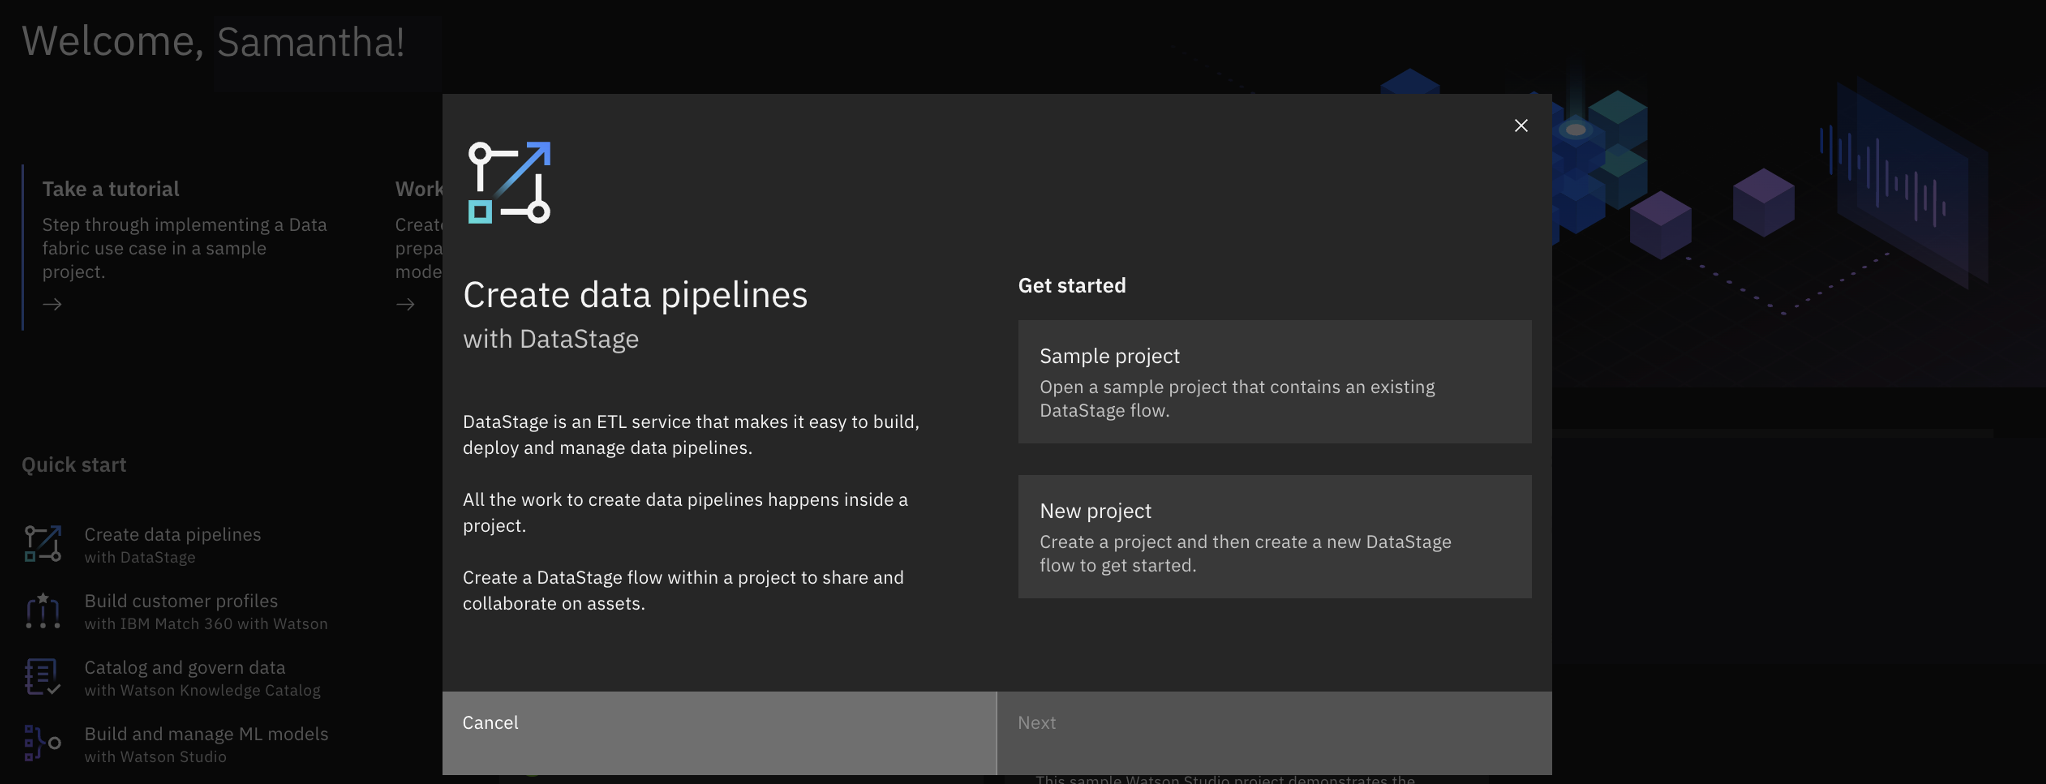The width and height of the screenshot is (2046, 784).
Task: Click 'with Watson Knowledge Catalog' text
Action: pyautogui.click(x=203, y=691)
